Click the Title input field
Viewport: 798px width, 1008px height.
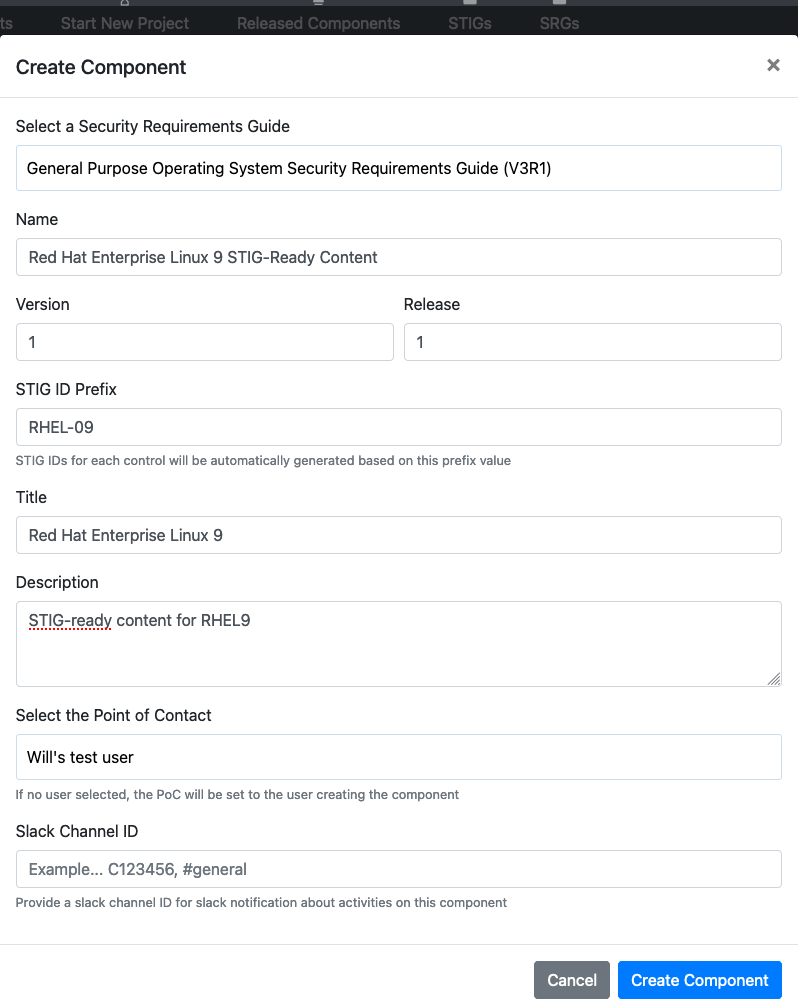[398, 535]
